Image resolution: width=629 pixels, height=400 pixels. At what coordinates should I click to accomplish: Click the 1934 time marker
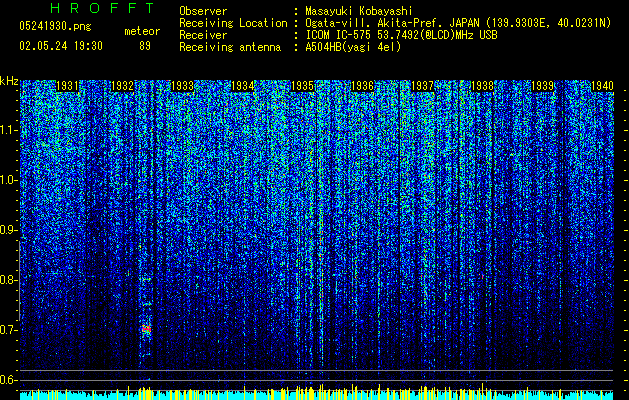click(x=243, y=86)
